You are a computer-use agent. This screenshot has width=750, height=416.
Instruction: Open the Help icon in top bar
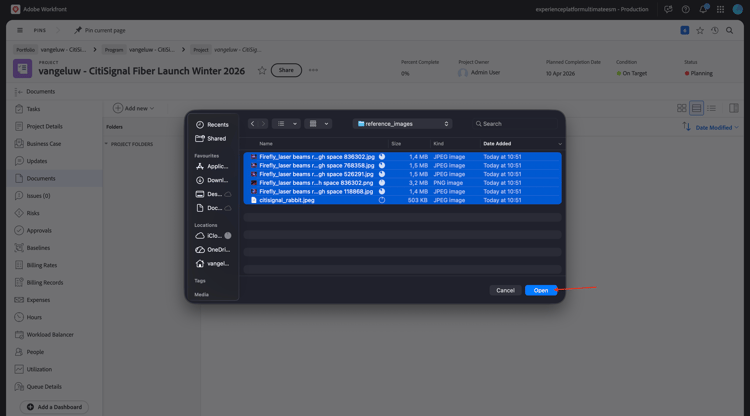685,9
